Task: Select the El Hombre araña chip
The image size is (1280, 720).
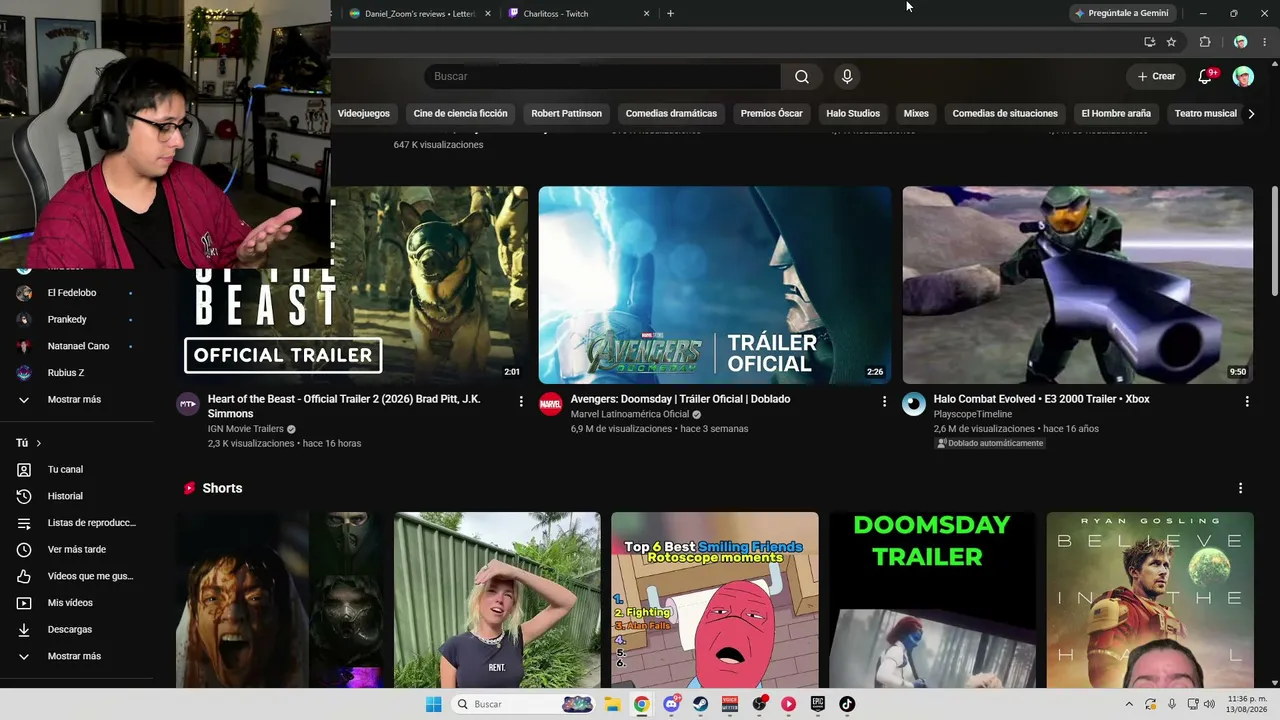Action: point(1116,114)
